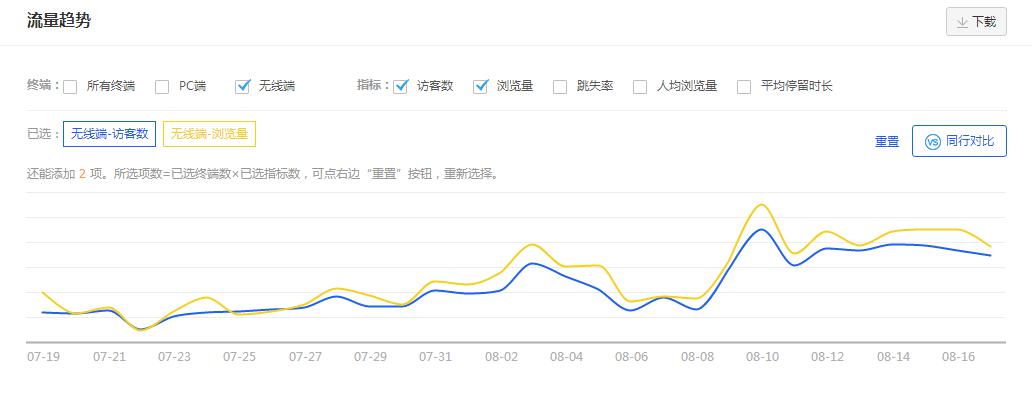Open 同行对比 comparison

coord(959,141)
